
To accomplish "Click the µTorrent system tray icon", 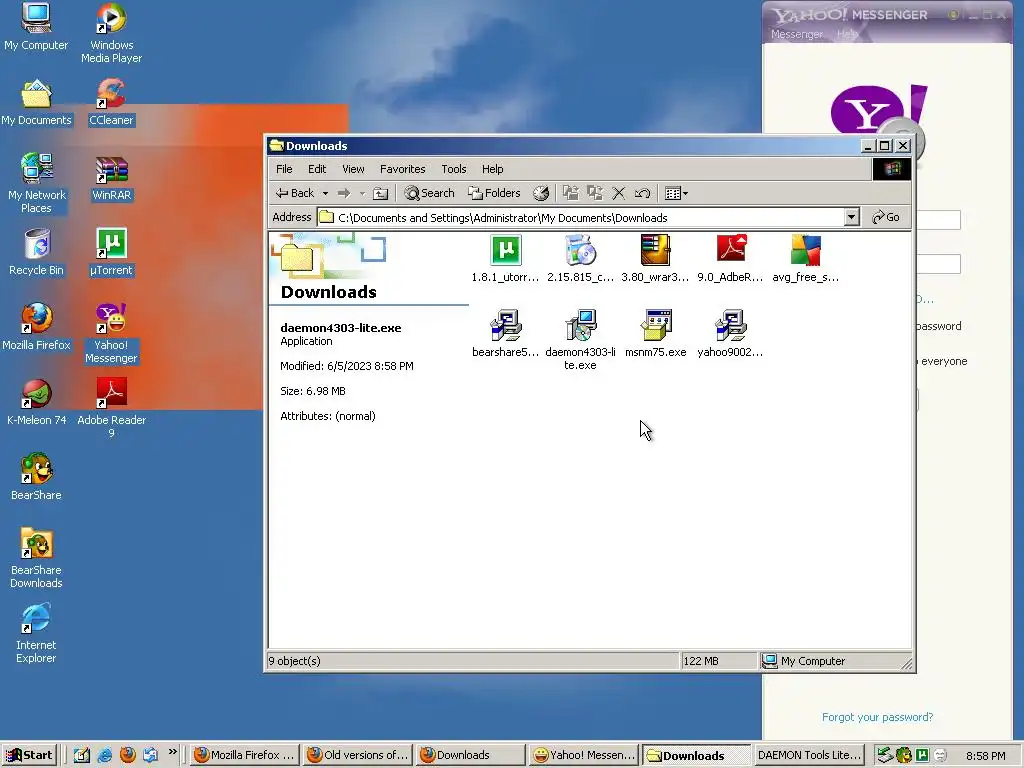I will (921, 755).
